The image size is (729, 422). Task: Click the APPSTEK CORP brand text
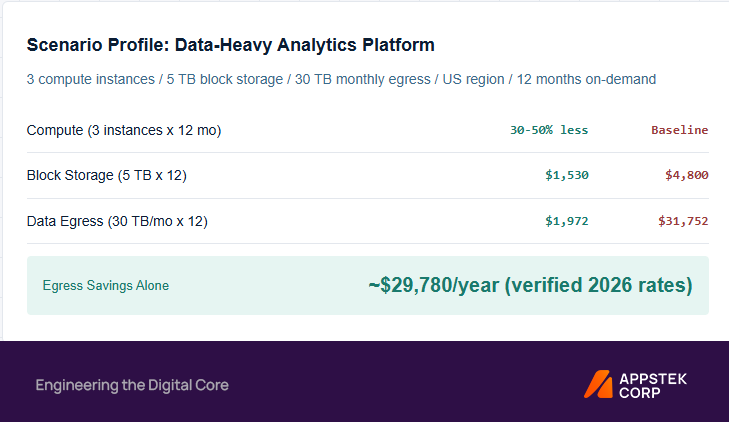tap(653, 386)
